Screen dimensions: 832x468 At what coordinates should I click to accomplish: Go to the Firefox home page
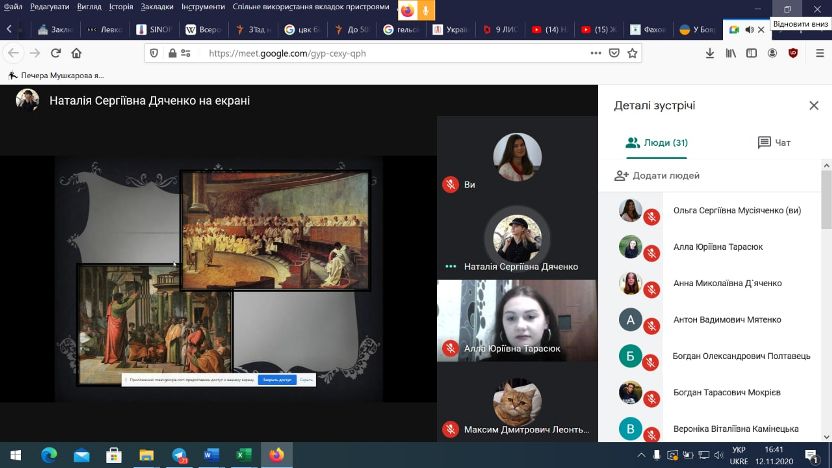click(x=76, y=53)
